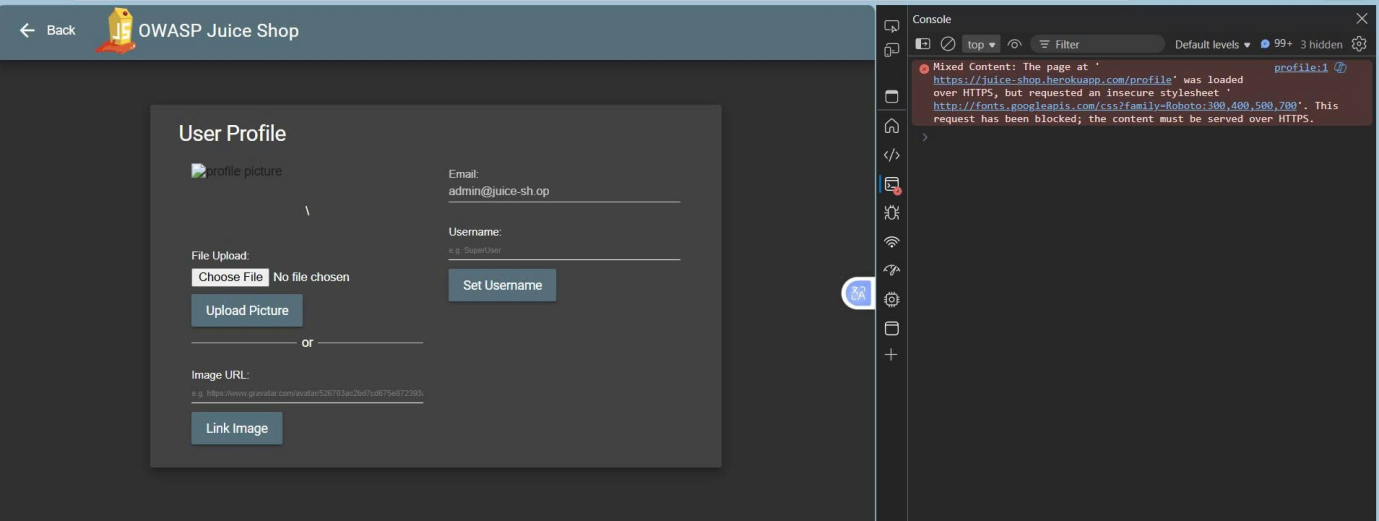This screenshot has width=1379, height=521.
Task: Open the Network tool wifi icon
Action: 891,241
